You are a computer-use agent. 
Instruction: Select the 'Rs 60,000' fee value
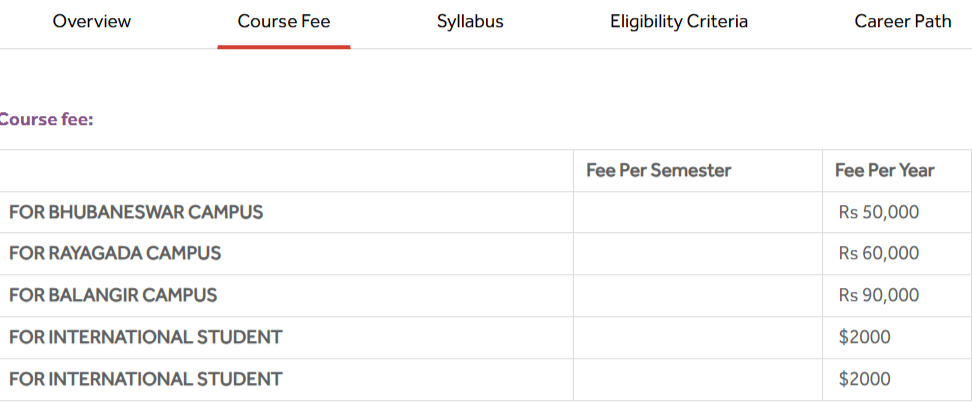tap(879, 254)
